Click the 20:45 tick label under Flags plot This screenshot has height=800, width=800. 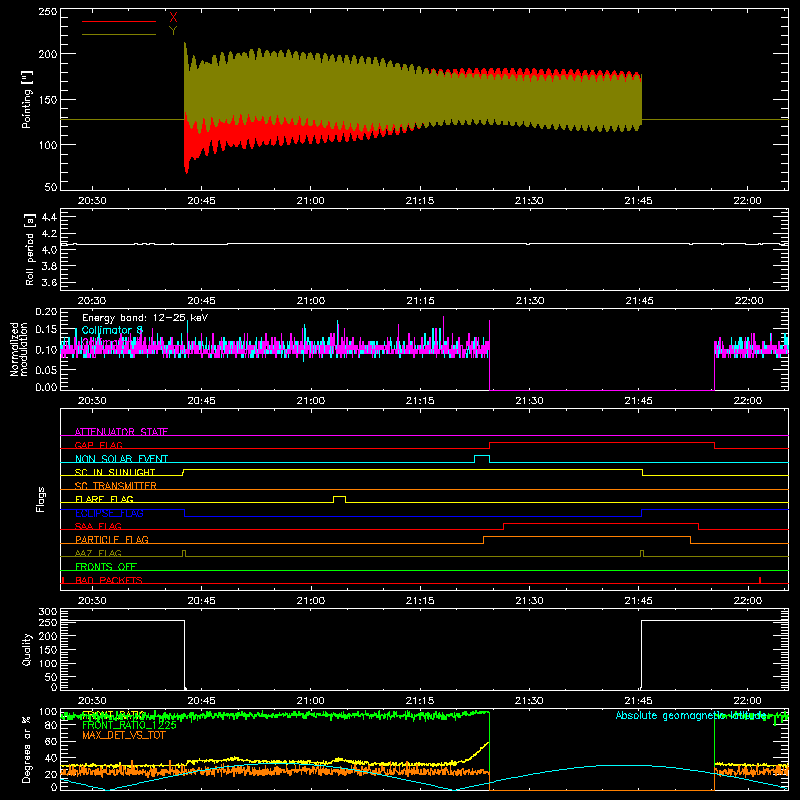(202, 601)
